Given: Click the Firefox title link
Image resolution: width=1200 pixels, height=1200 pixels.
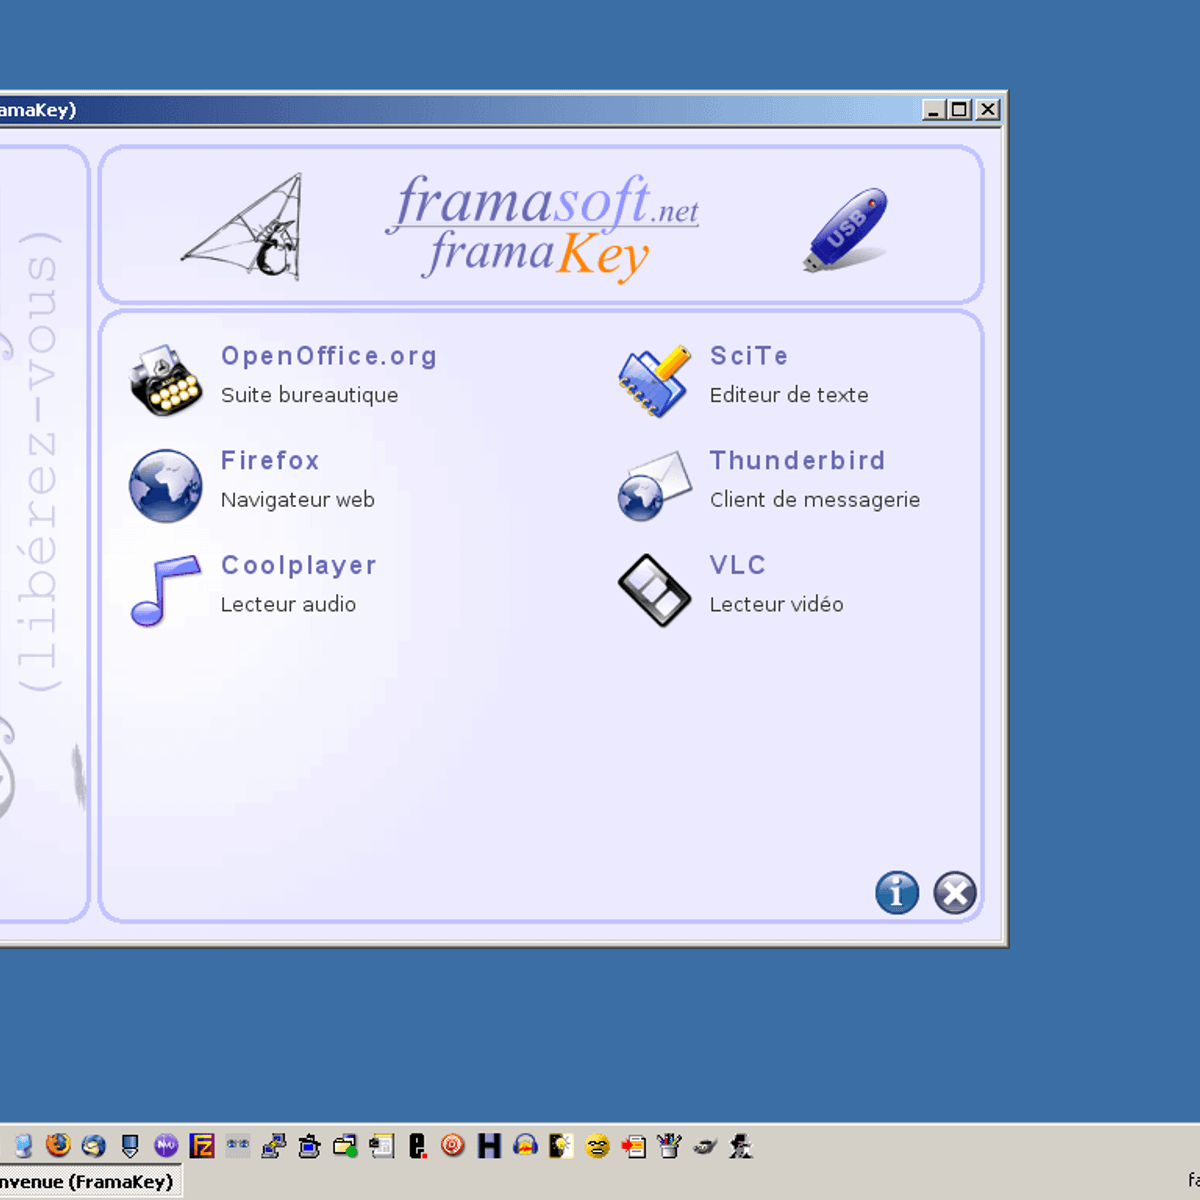Looking at the screenshot, I should pyautogui.click(x=270, y=460).
